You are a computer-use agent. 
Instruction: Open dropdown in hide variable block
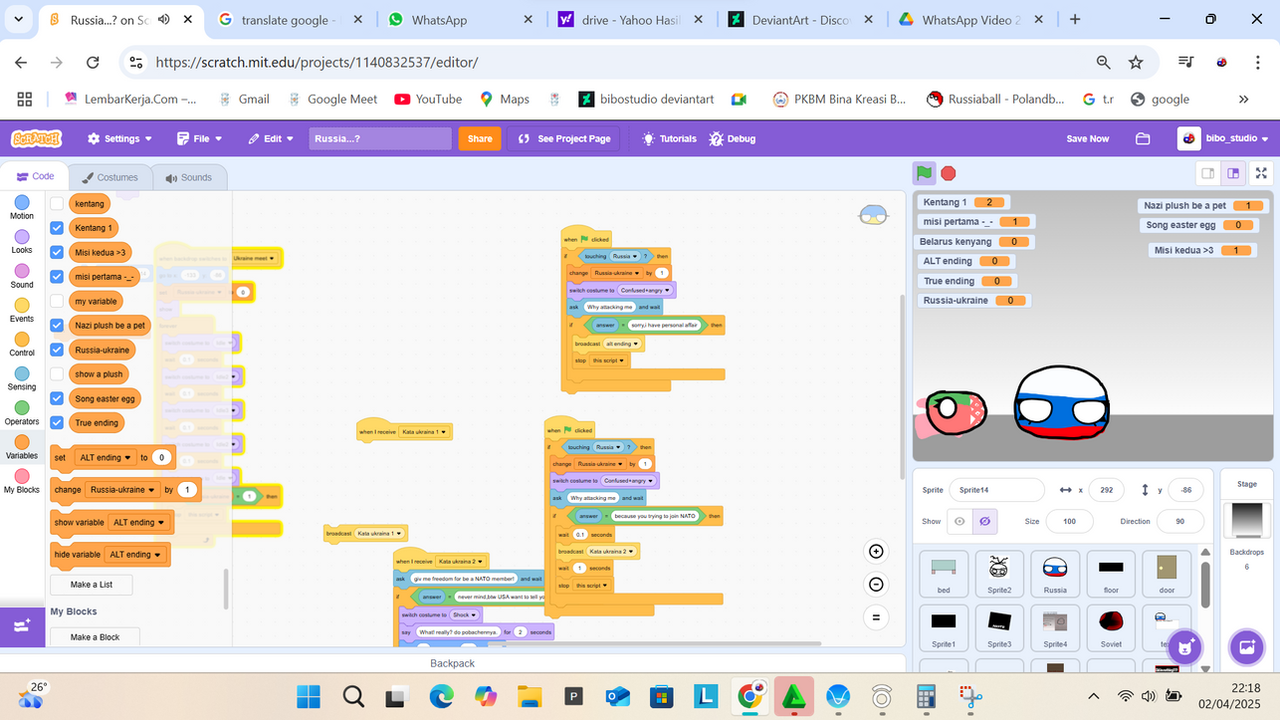click(x=135, y=554)
